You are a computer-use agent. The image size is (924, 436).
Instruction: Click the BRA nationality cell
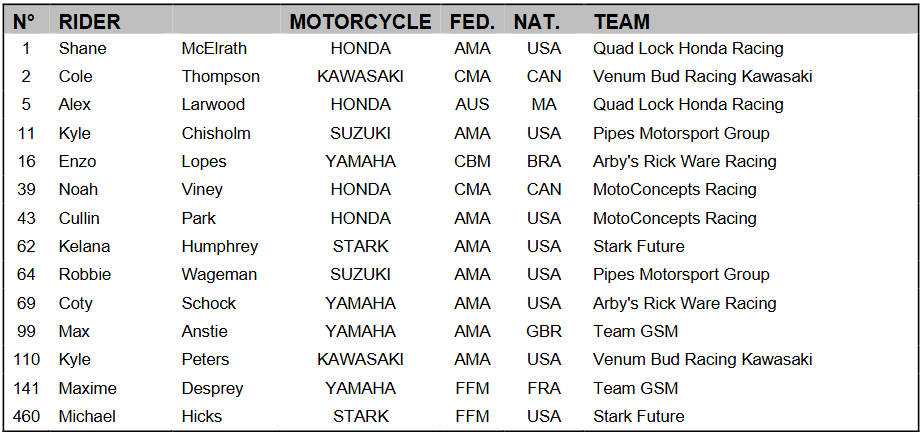click(x=544, y=161)
